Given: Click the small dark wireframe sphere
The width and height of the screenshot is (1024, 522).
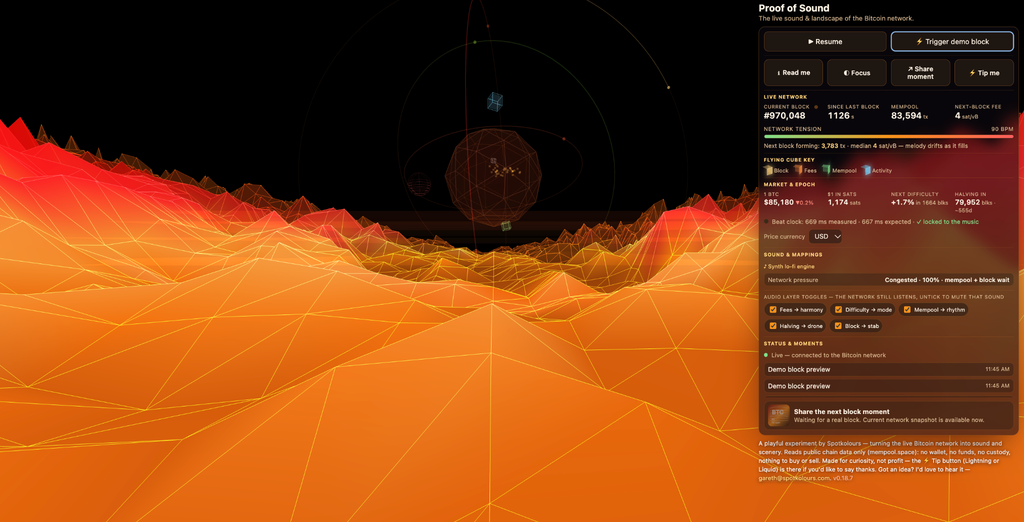Looking at the screenshot, I should (x=419, y=185).
